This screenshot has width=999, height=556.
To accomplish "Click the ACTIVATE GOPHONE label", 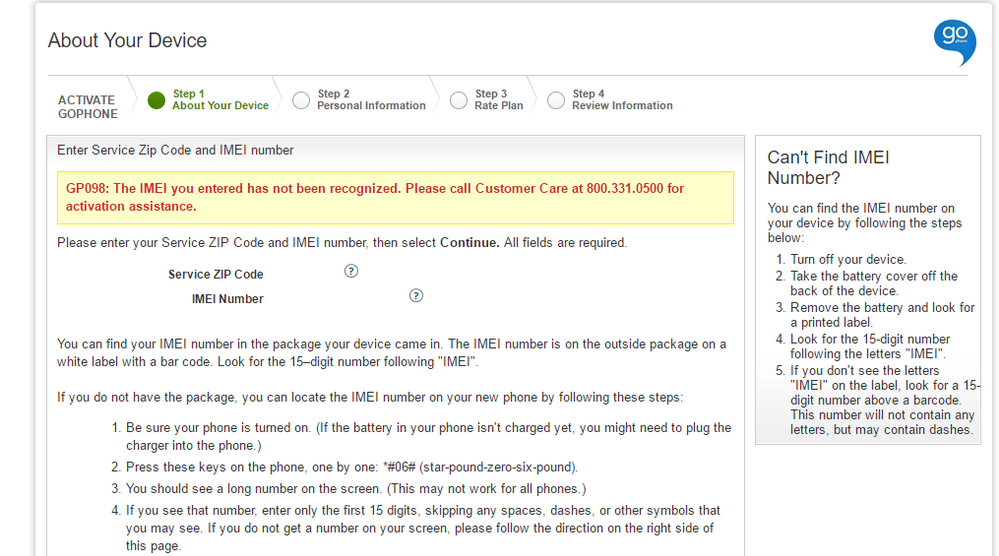I will [87, 107].
